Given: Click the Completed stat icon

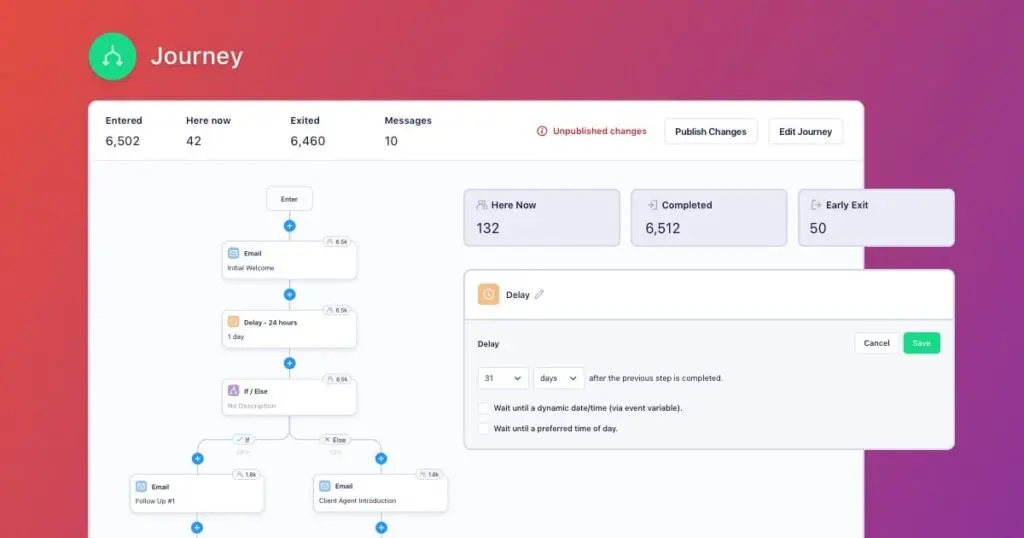Looking at the screenshot, I should click(x=652, y=205).
